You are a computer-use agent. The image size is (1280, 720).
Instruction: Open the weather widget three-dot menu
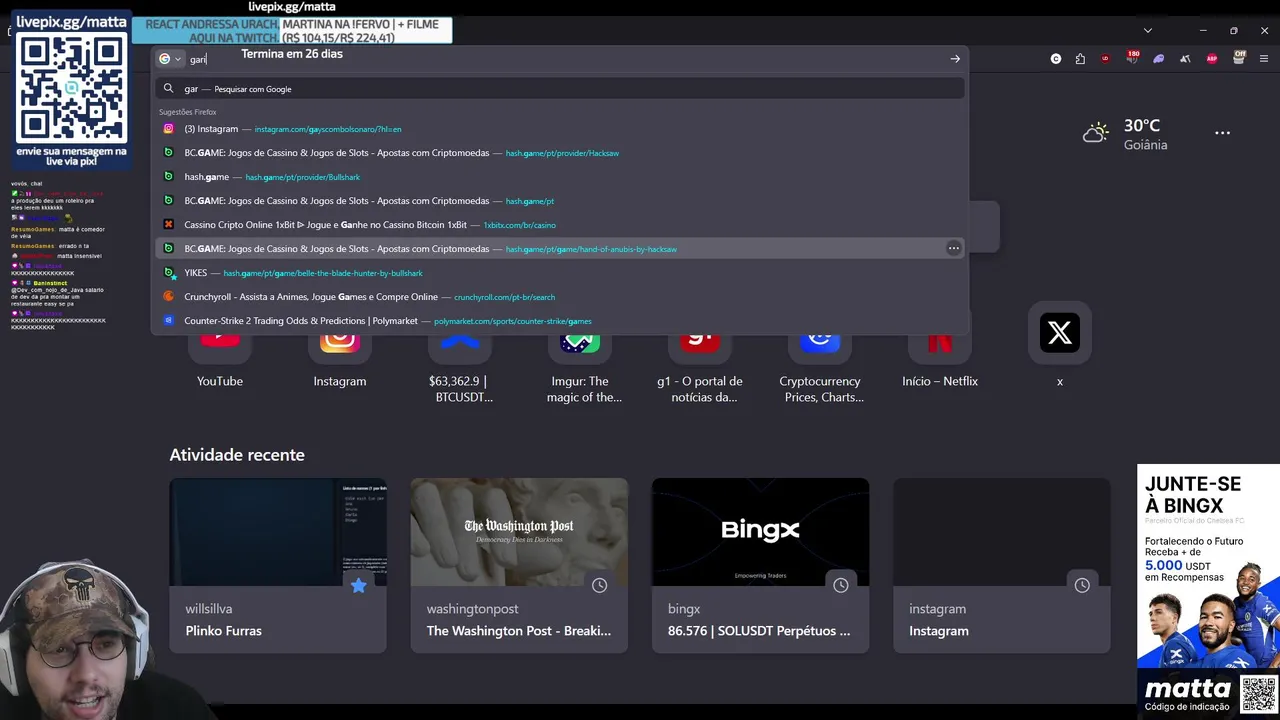click(1222, 132)
